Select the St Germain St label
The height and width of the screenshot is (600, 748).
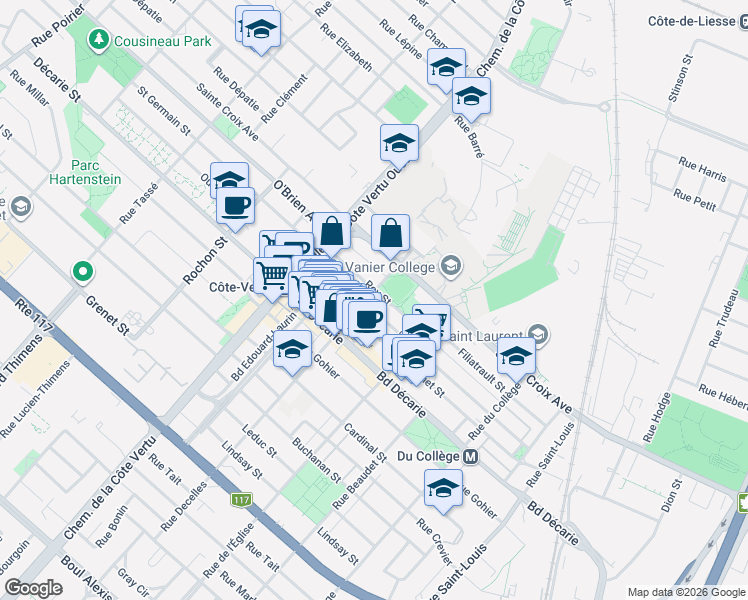(164, 111)
